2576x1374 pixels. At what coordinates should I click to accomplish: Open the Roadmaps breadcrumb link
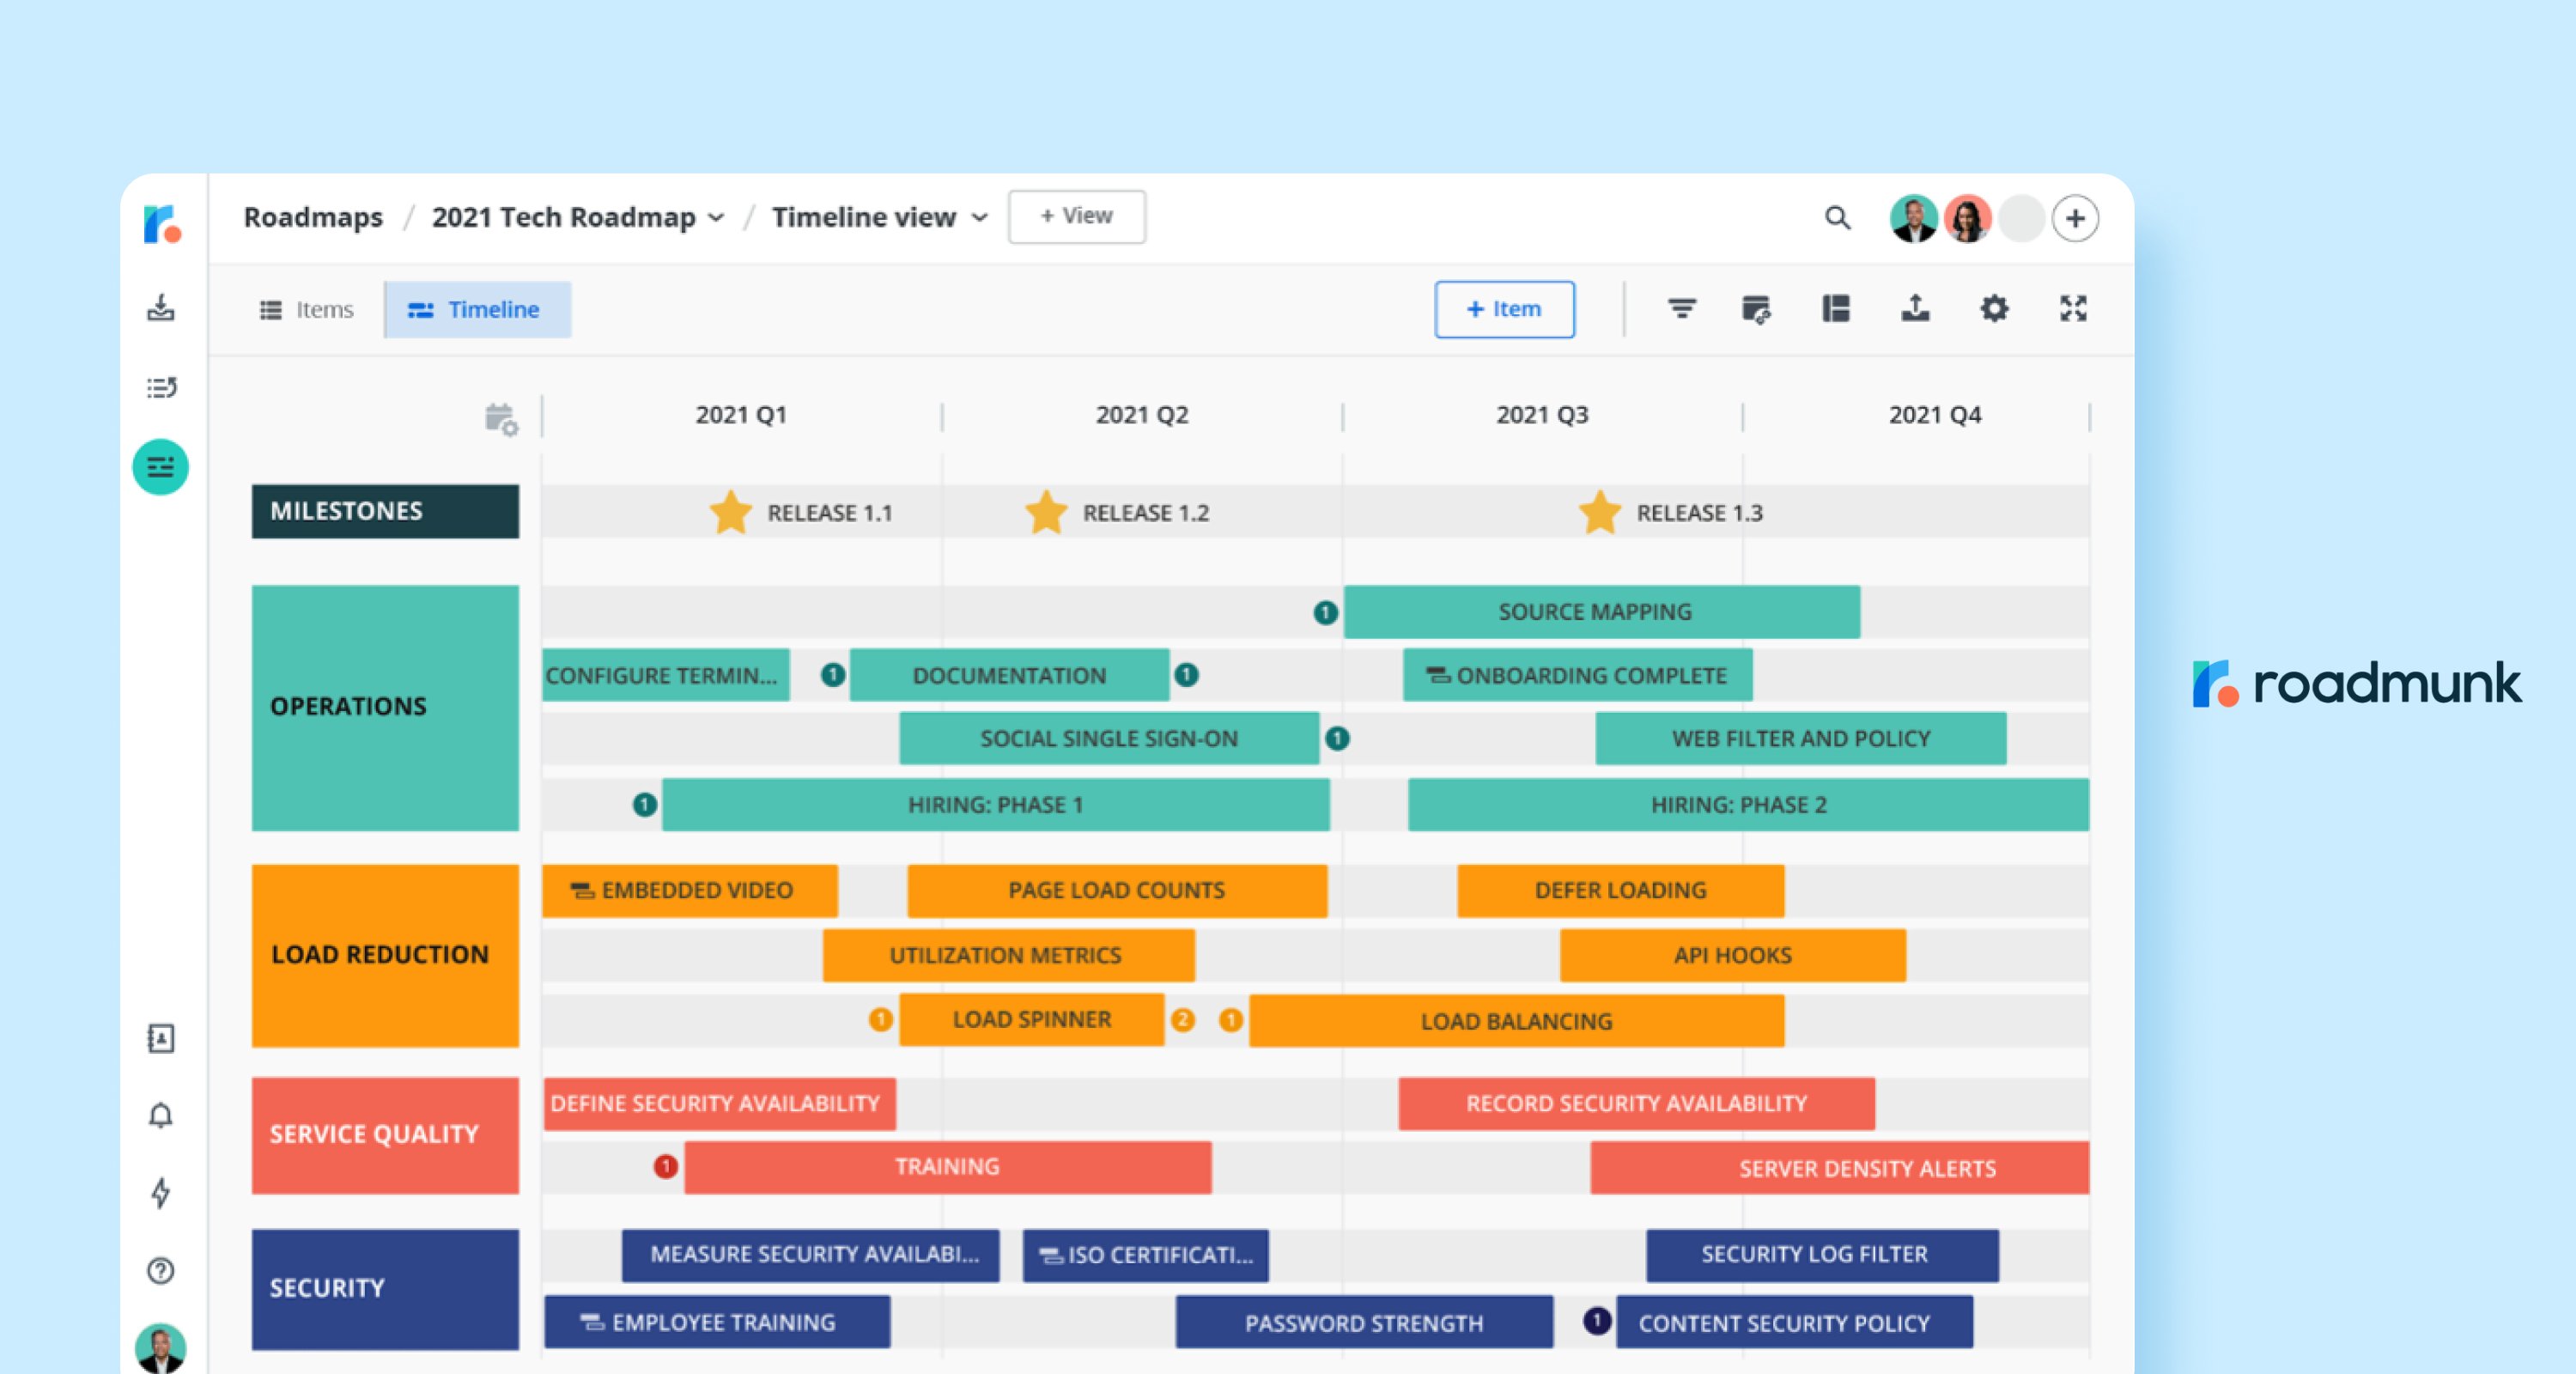313,217
